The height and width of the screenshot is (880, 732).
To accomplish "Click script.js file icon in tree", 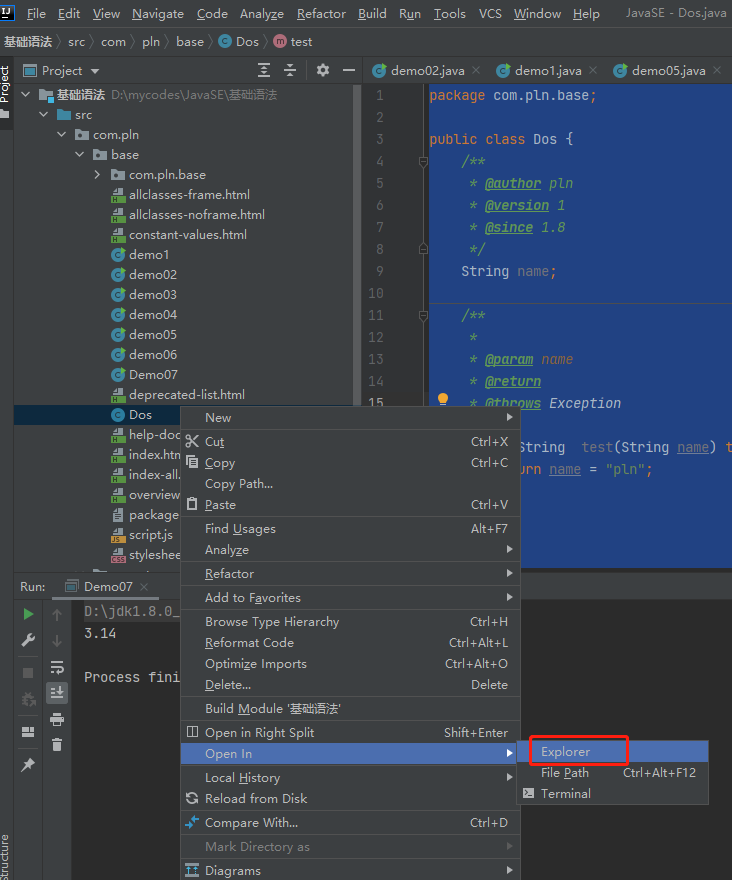I will pos(118,535).
